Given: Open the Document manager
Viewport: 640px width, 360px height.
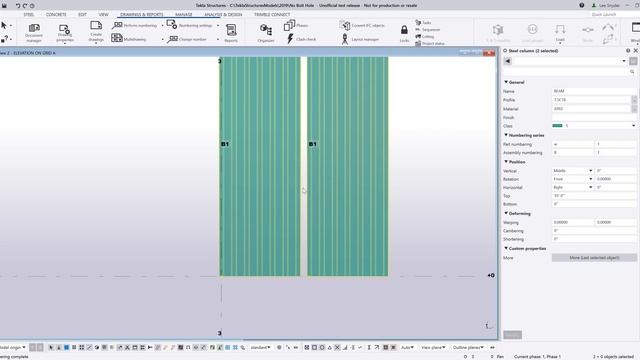Looking at the screenshot, I should pos(34,33).
